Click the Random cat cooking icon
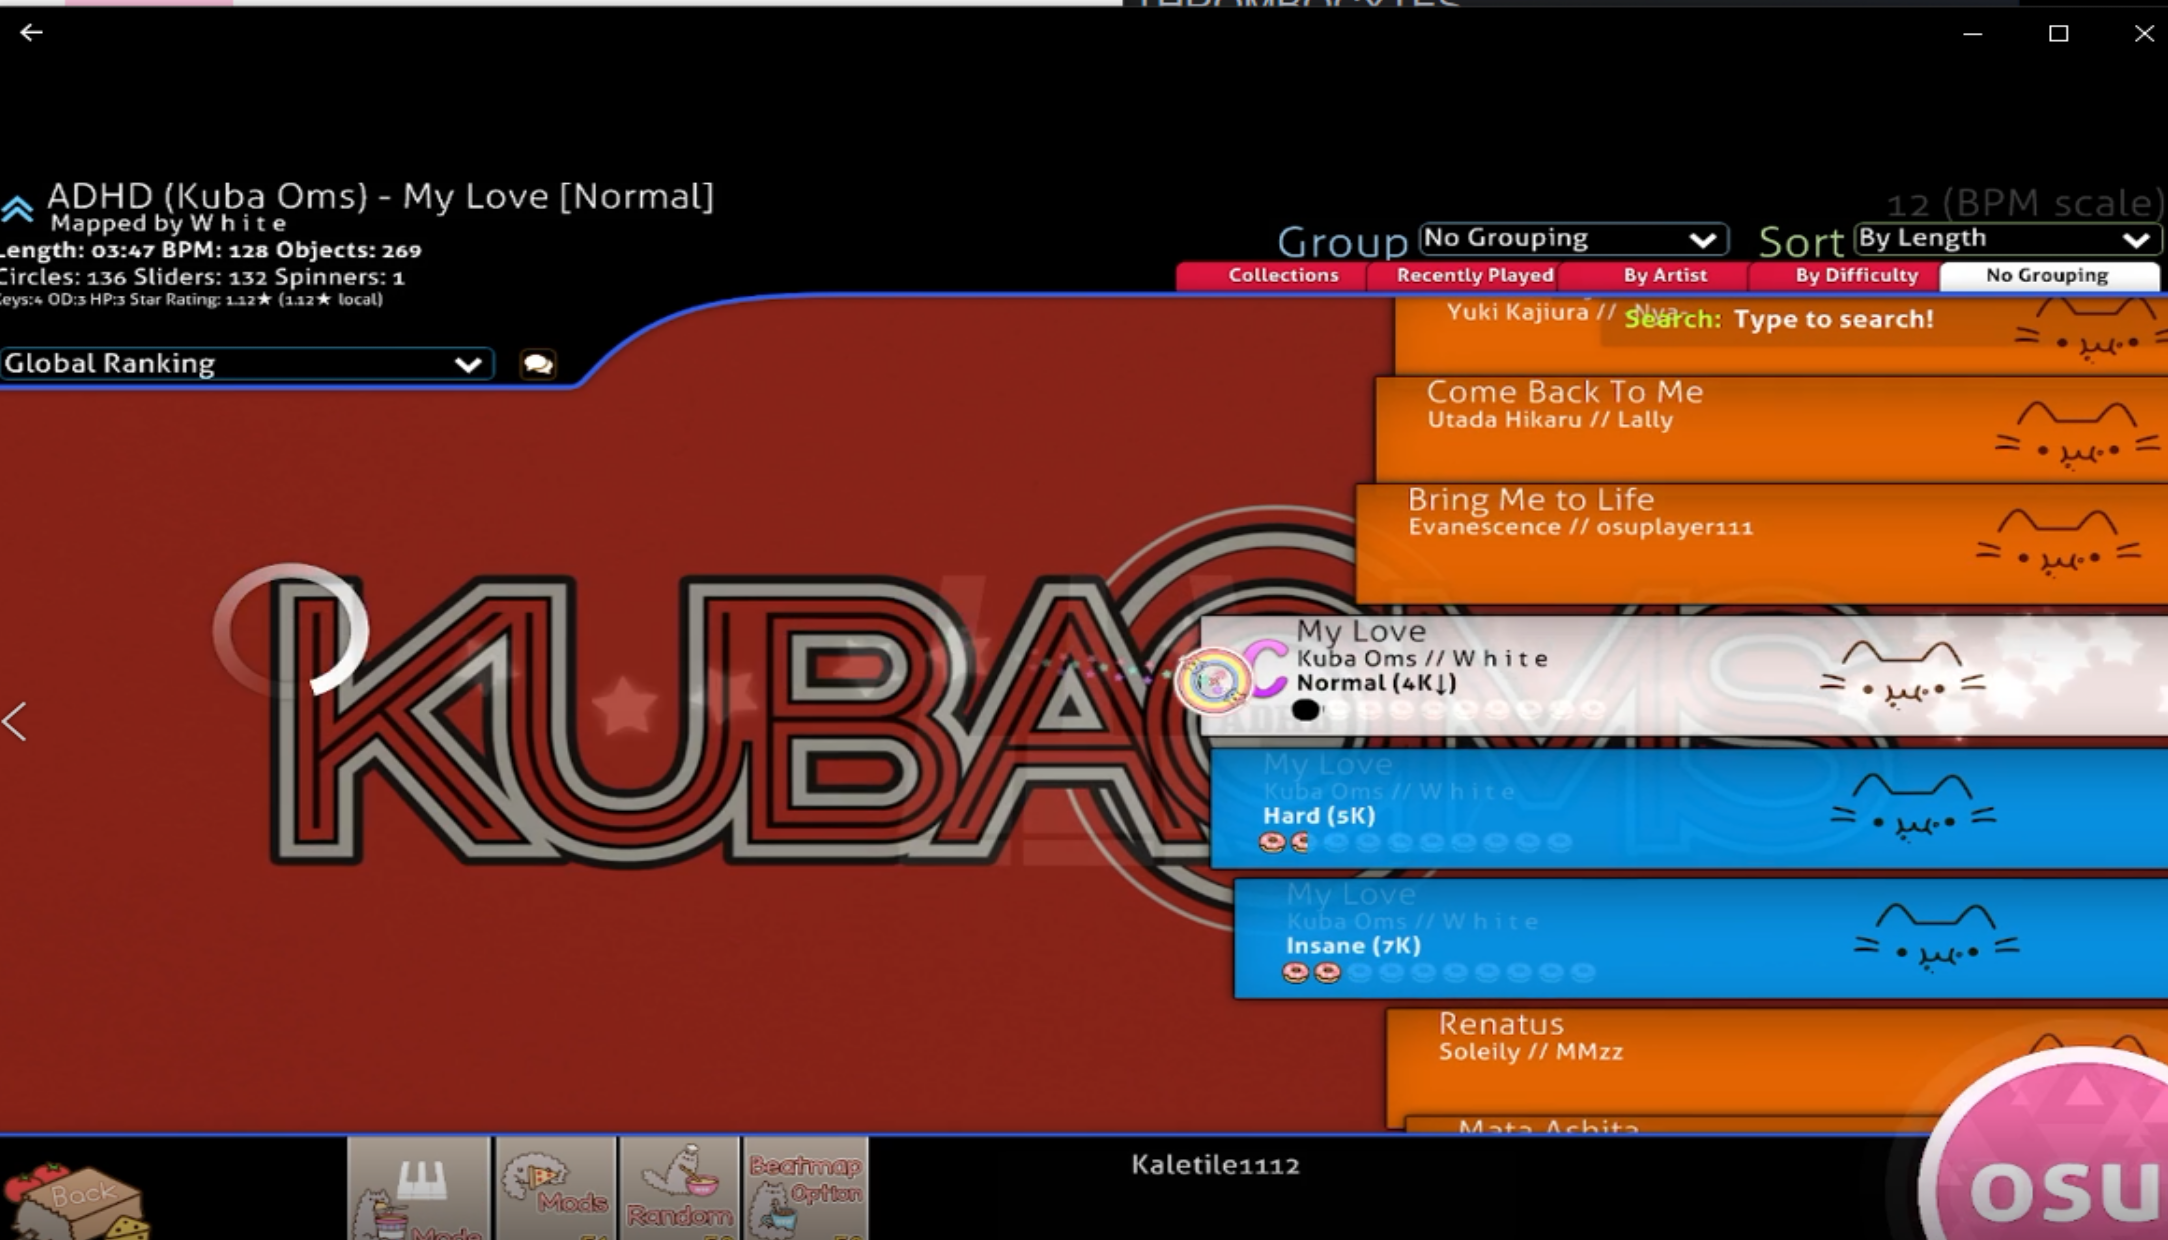The image size is (2168, 1240). (680, 1190)
